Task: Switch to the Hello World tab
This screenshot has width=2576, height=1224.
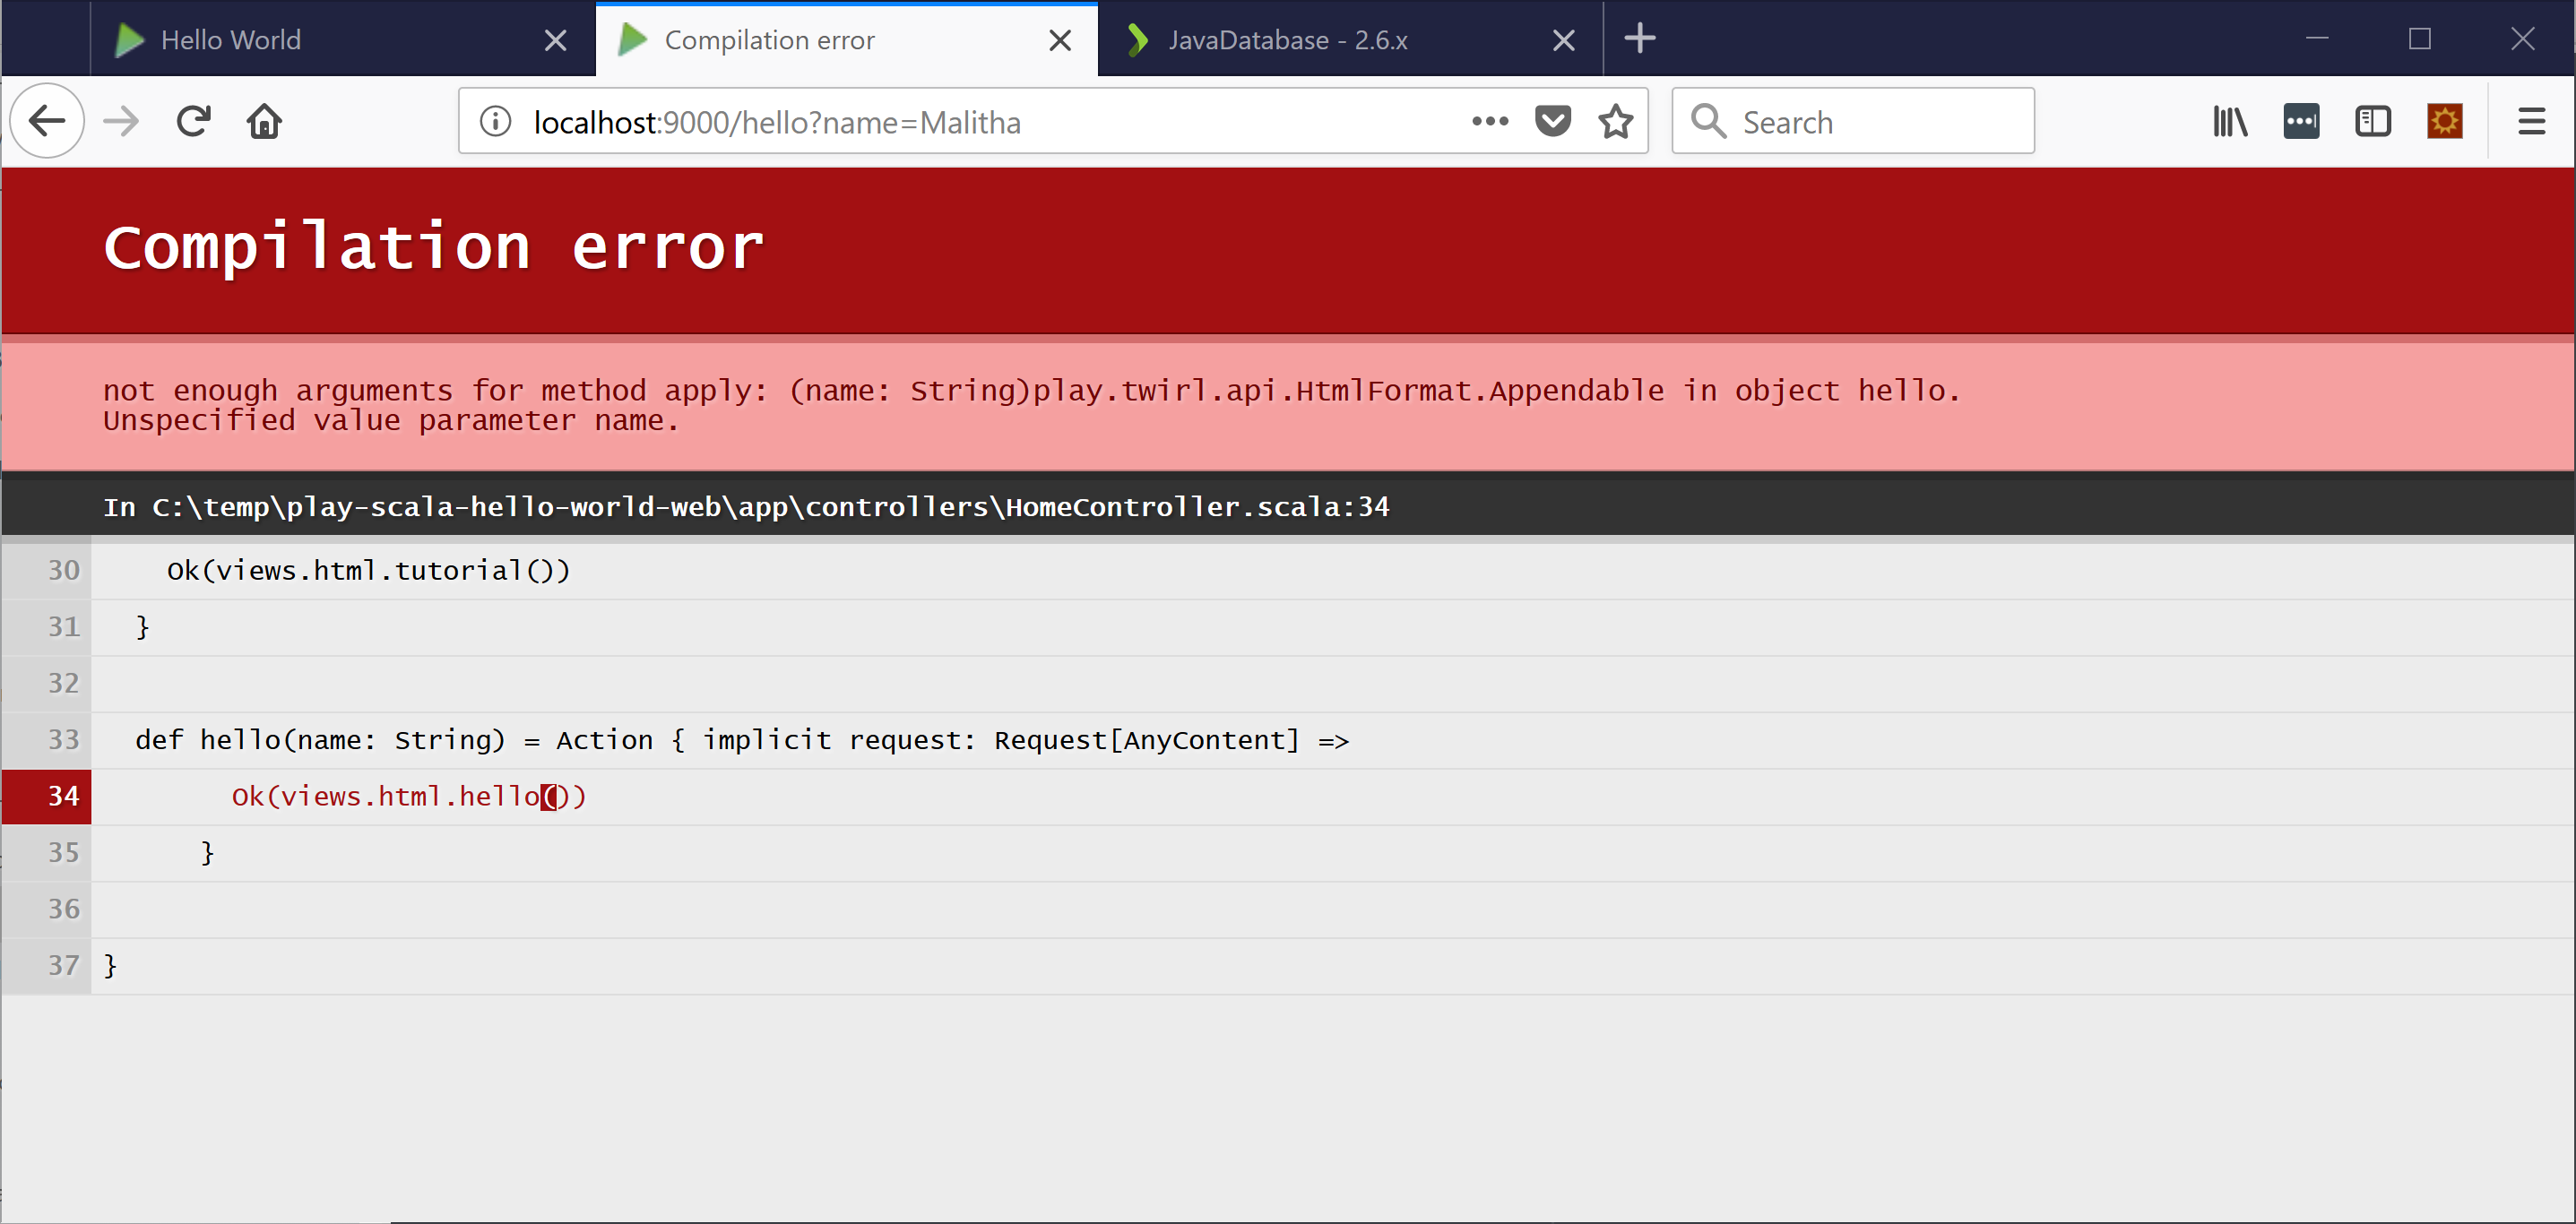Action: (x=343, y=39)
